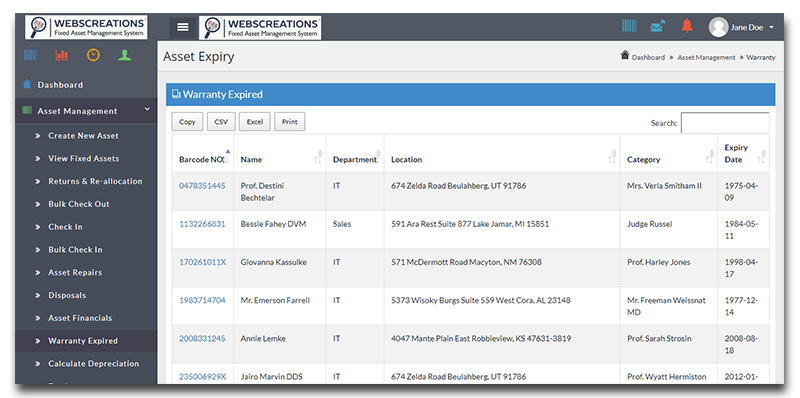Select the blue barcode icon in sidebar
The height and width of the screenshot is (398, 800).
(x=31, y=55)
